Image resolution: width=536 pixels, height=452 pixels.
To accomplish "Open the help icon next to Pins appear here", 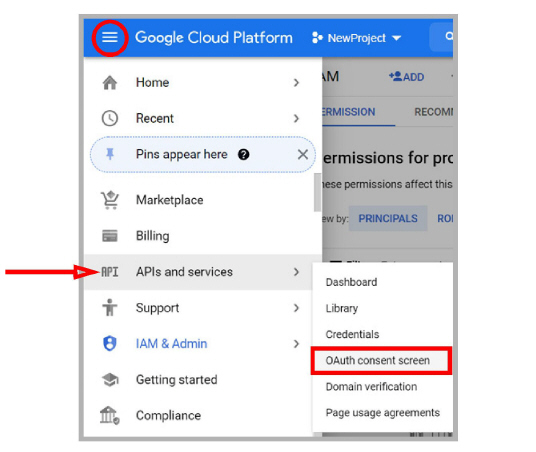I will [x=243, y=155].
